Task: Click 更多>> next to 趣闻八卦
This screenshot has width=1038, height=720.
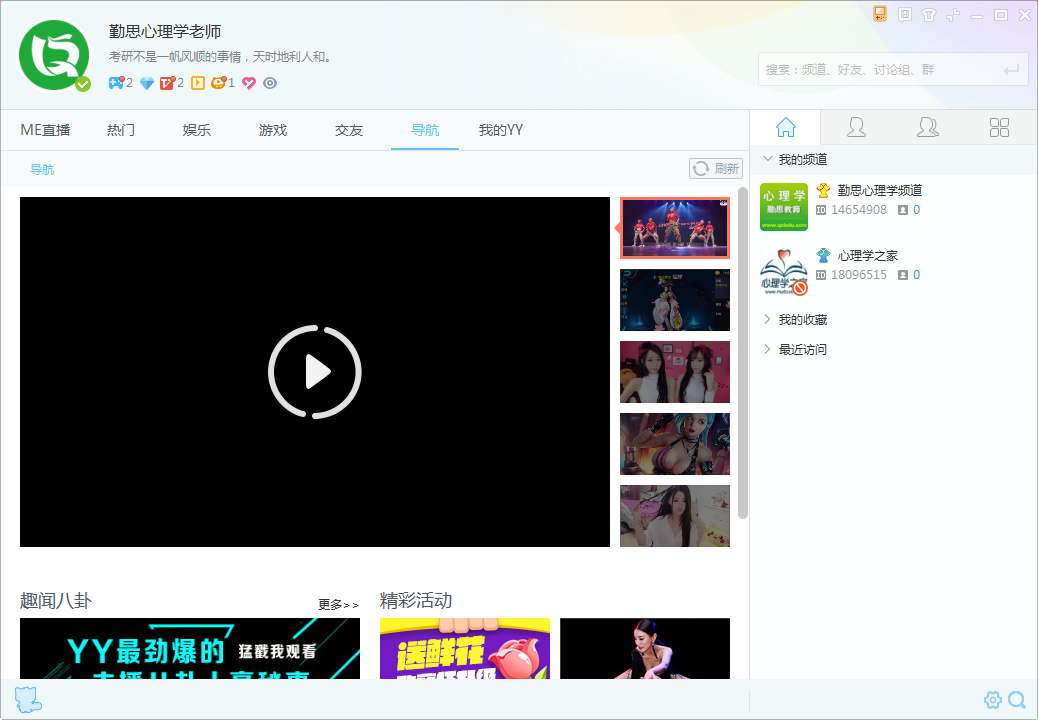Action: tap(338, 604)
